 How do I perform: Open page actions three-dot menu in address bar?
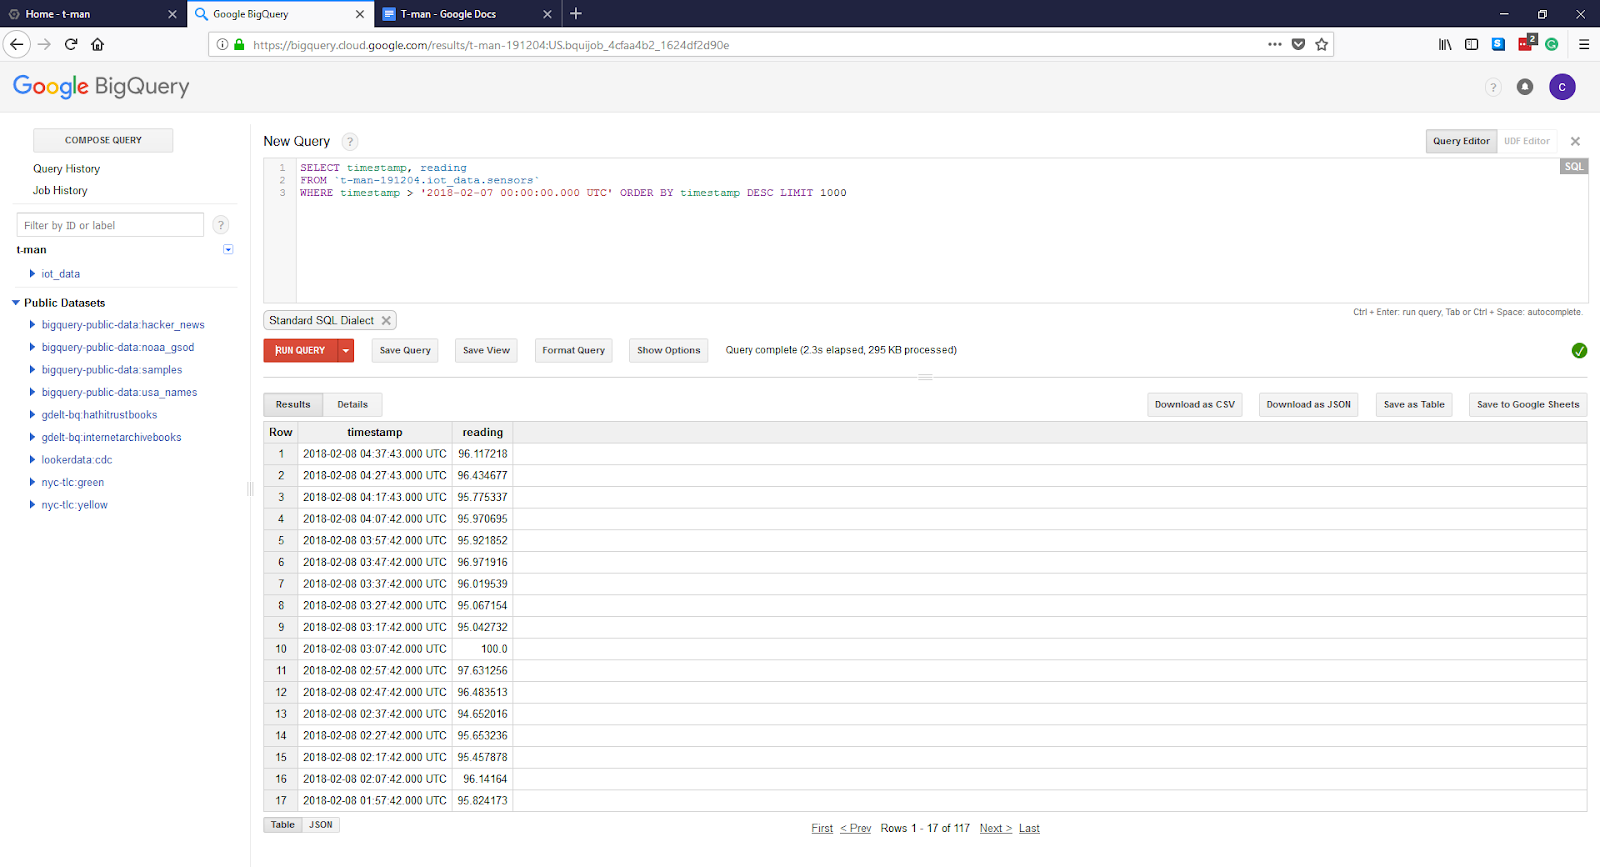click(x=1275, y=44)
